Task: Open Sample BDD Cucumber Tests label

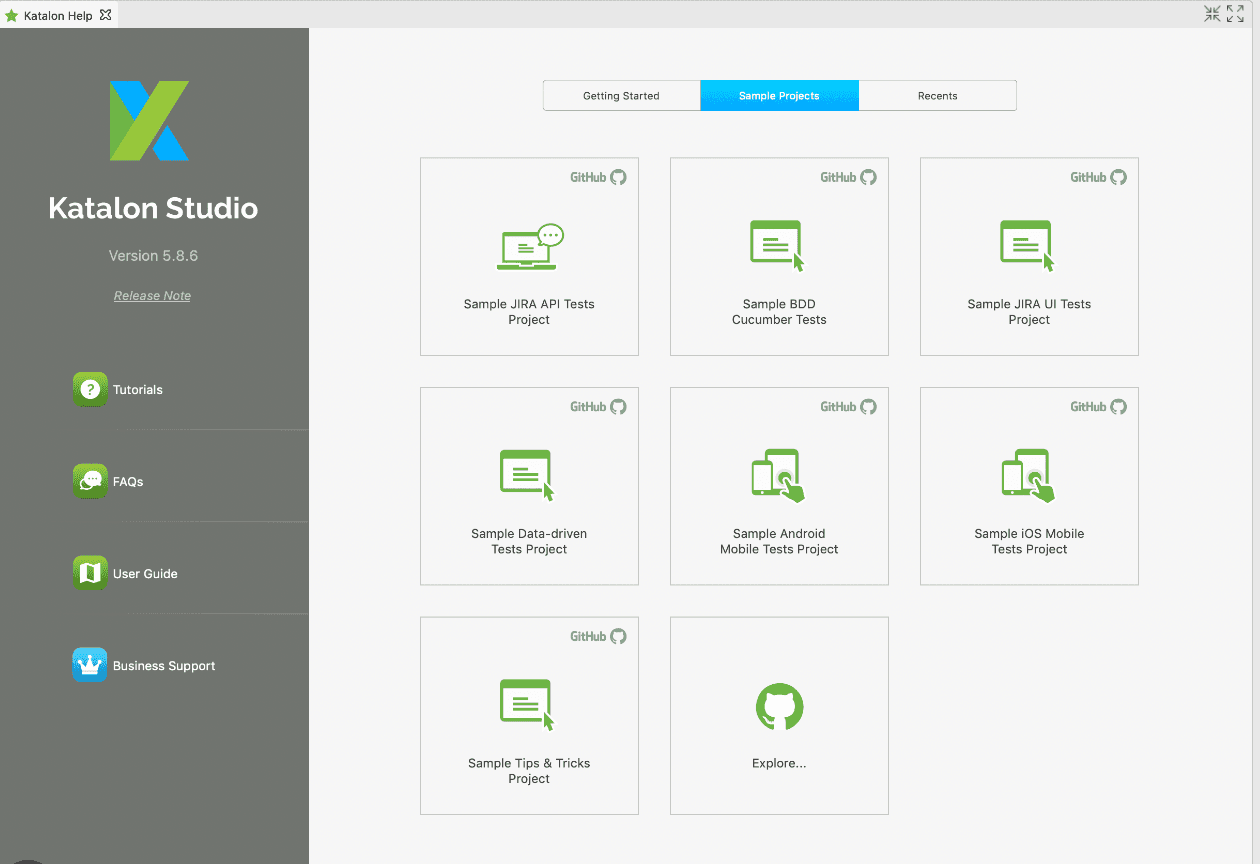Action: click(x=779, y=312)
